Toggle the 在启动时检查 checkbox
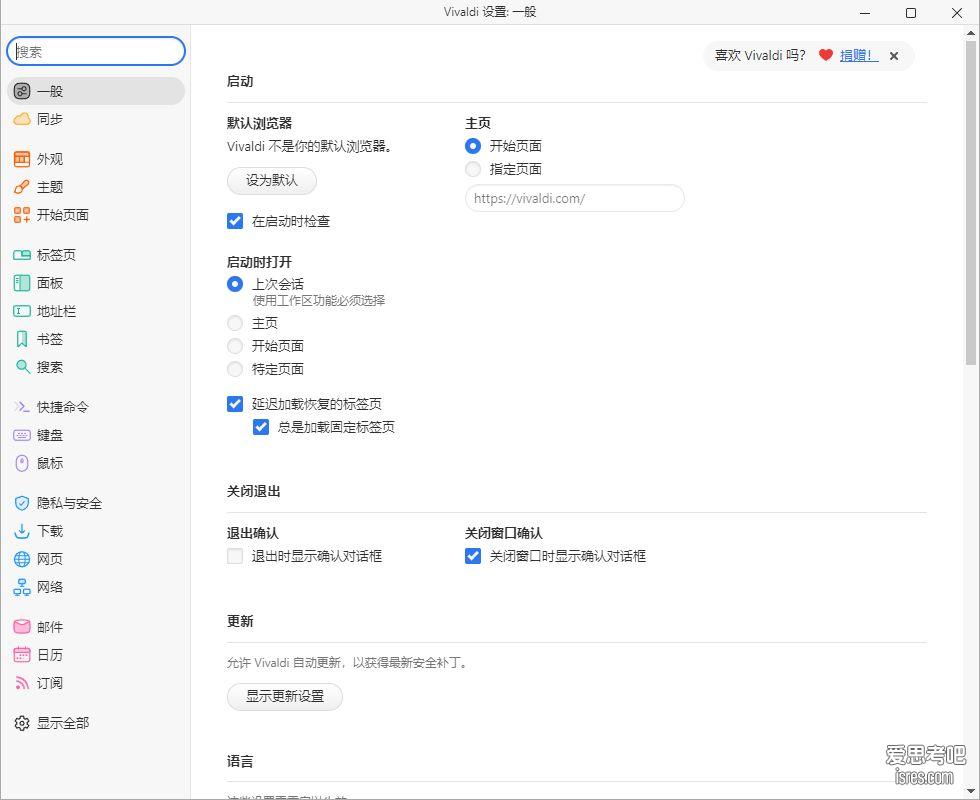The width and height of the screenshot is (980, 800). click(x=235, y=221)
